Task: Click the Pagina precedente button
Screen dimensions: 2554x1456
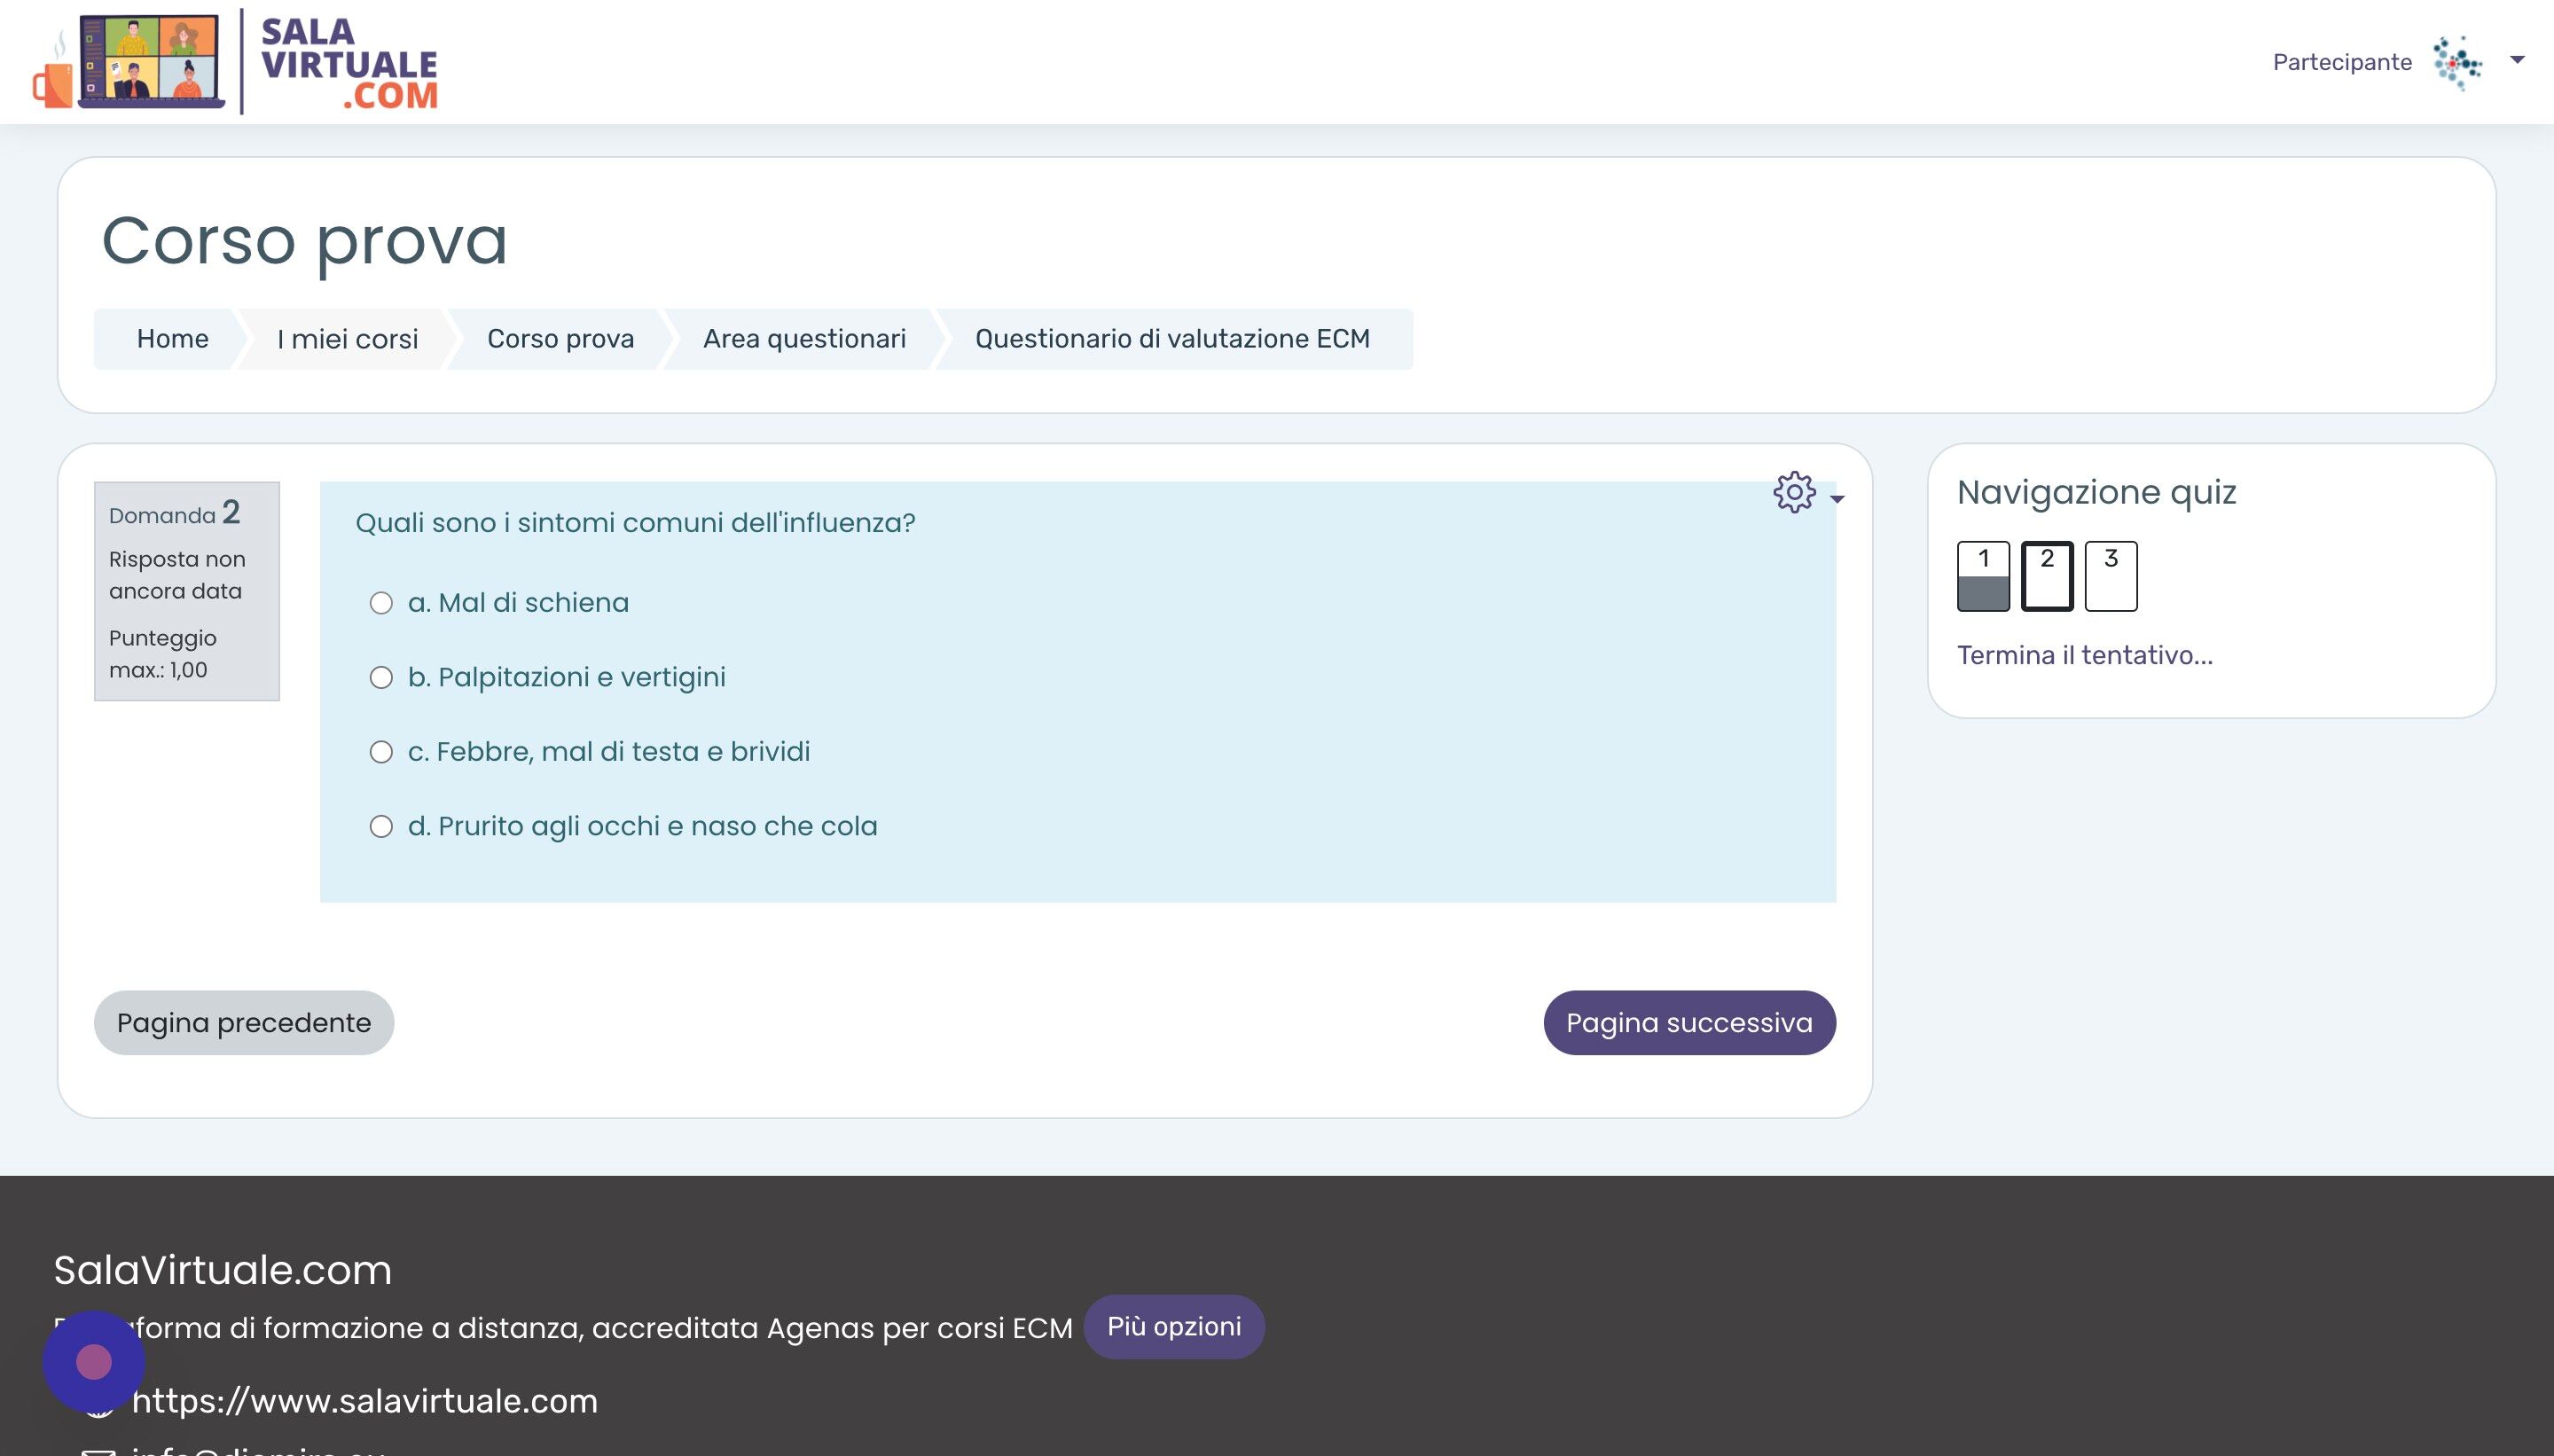Action: [244, 1023]
